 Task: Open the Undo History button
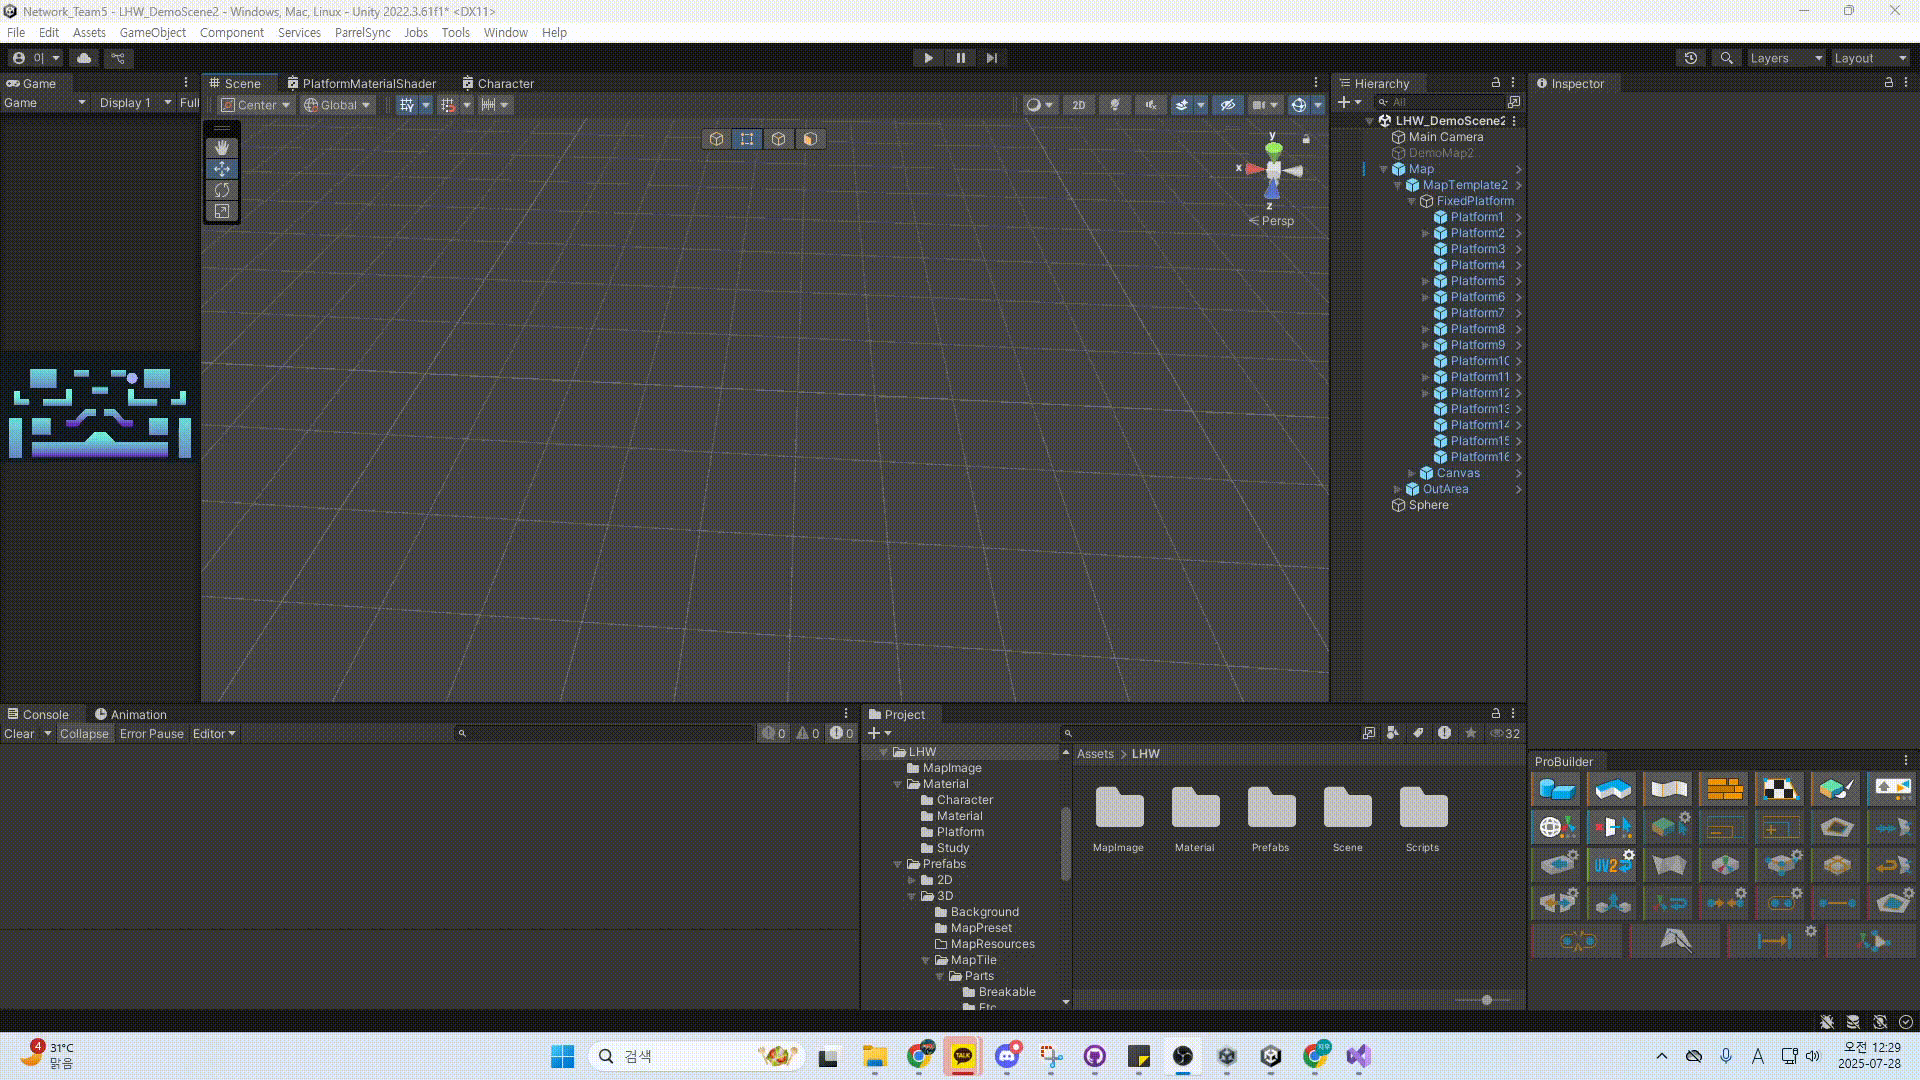point(1691,58)
